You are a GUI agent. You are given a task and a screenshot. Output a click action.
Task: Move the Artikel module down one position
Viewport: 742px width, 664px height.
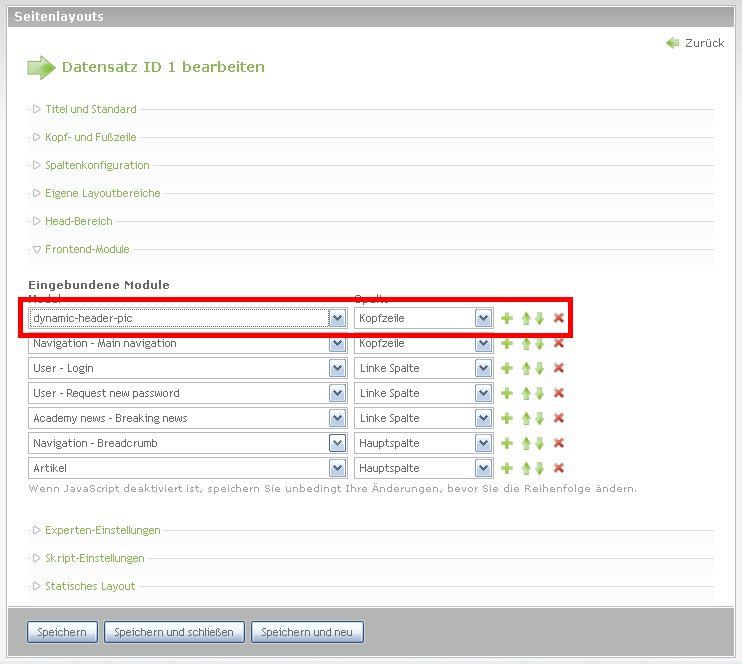[540, 468]
